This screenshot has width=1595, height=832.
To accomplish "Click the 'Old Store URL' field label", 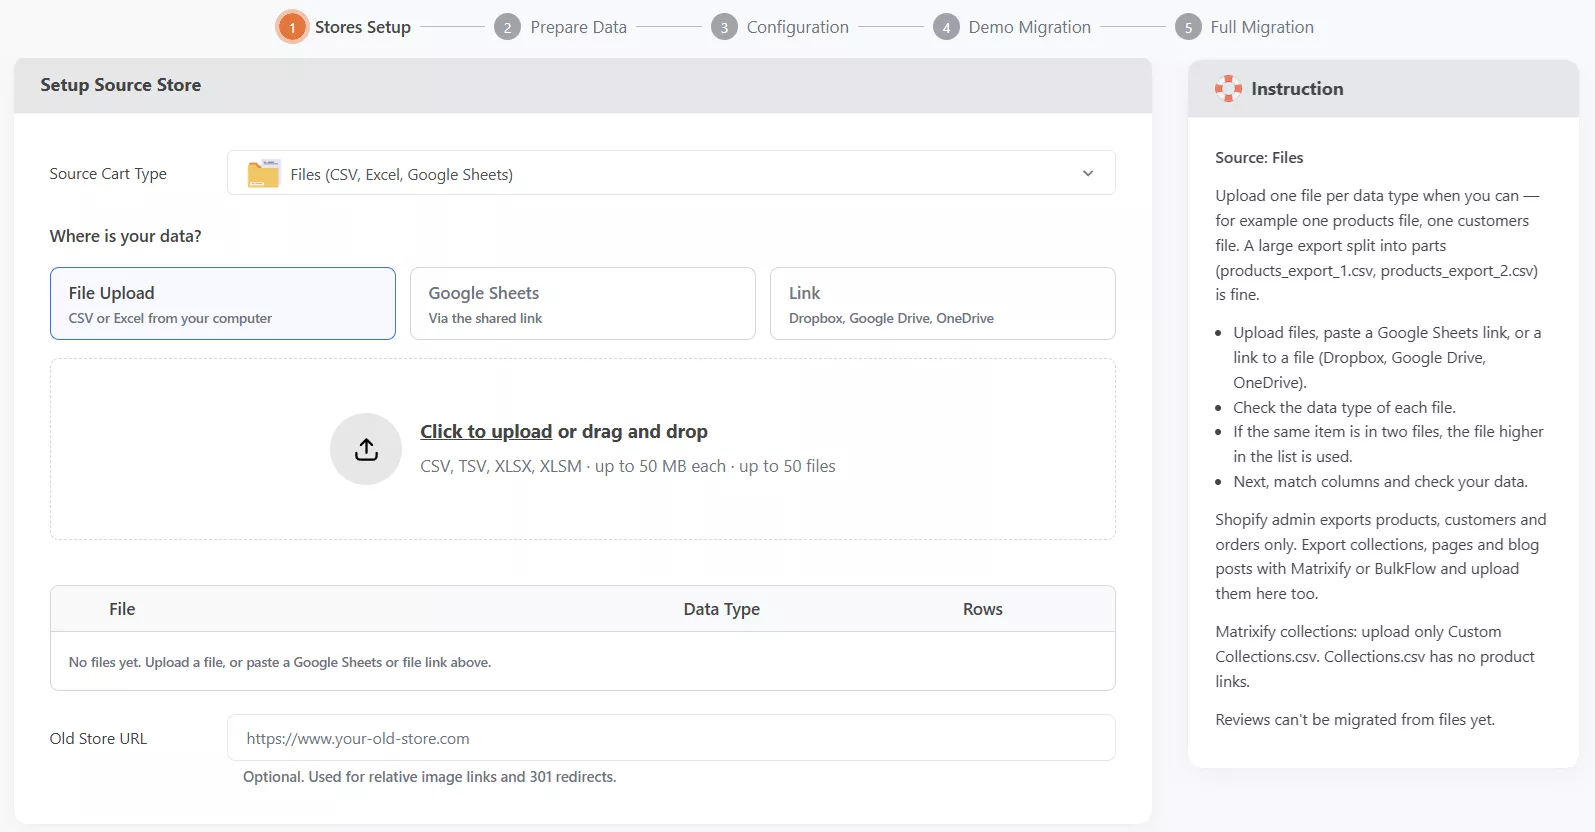I will 98,738.
